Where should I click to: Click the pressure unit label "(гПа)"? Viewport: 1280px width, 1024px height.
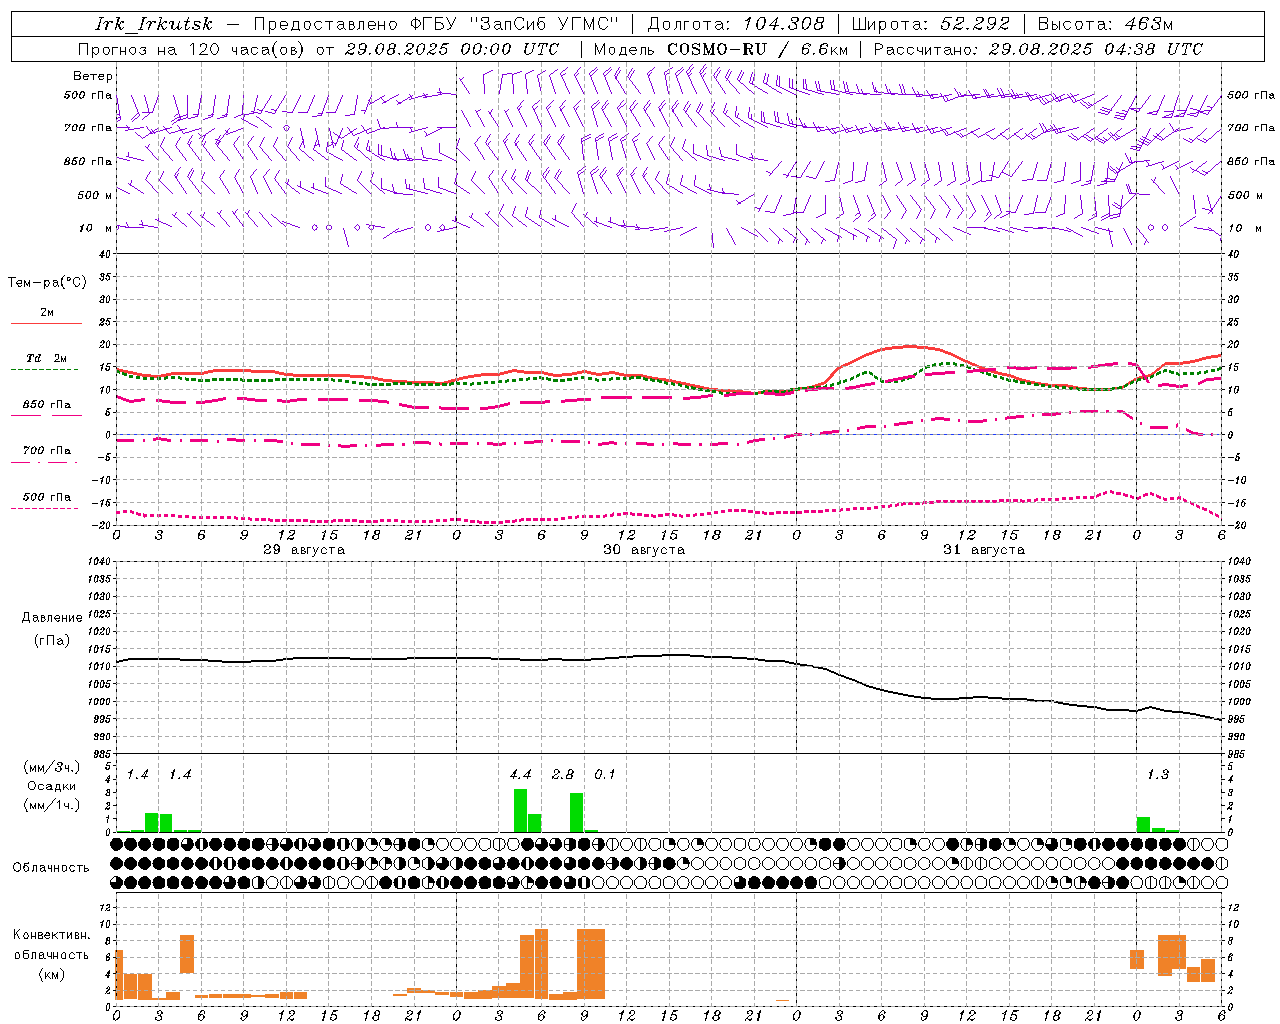tap(52, 640)
